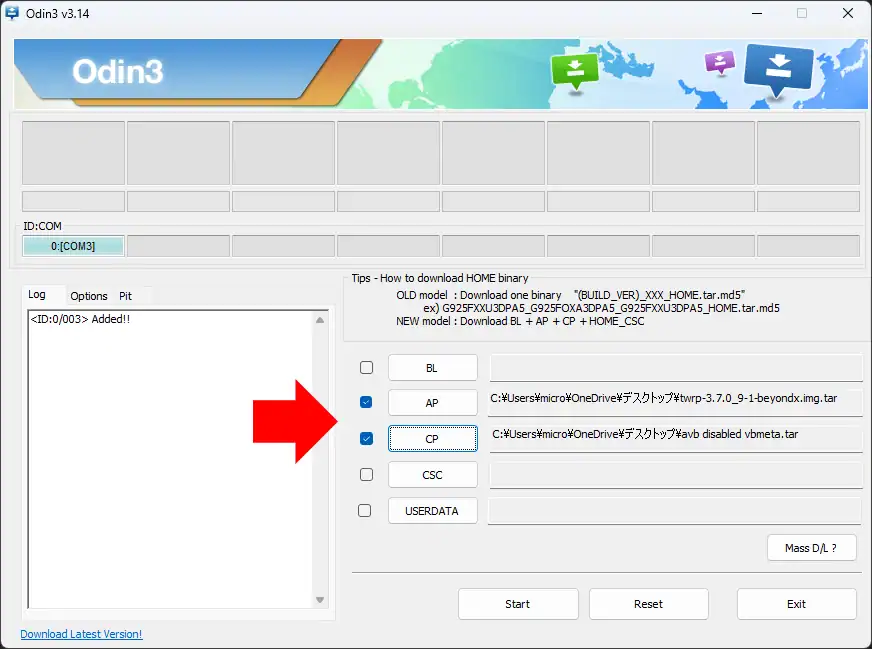Click the purple download bubble icon in banner
The height and width of the screenshot is (649, 872).
(719, 63)
